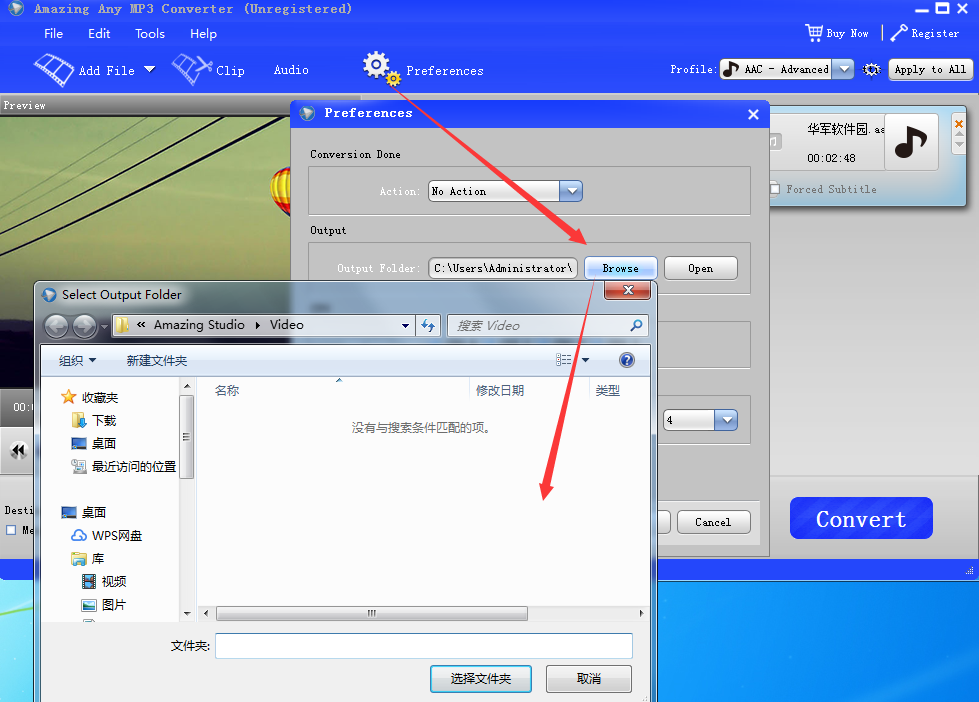Open the Help menu
Image resolution: width=979 pixels, height=702 pixels.
tap(203, 33)
